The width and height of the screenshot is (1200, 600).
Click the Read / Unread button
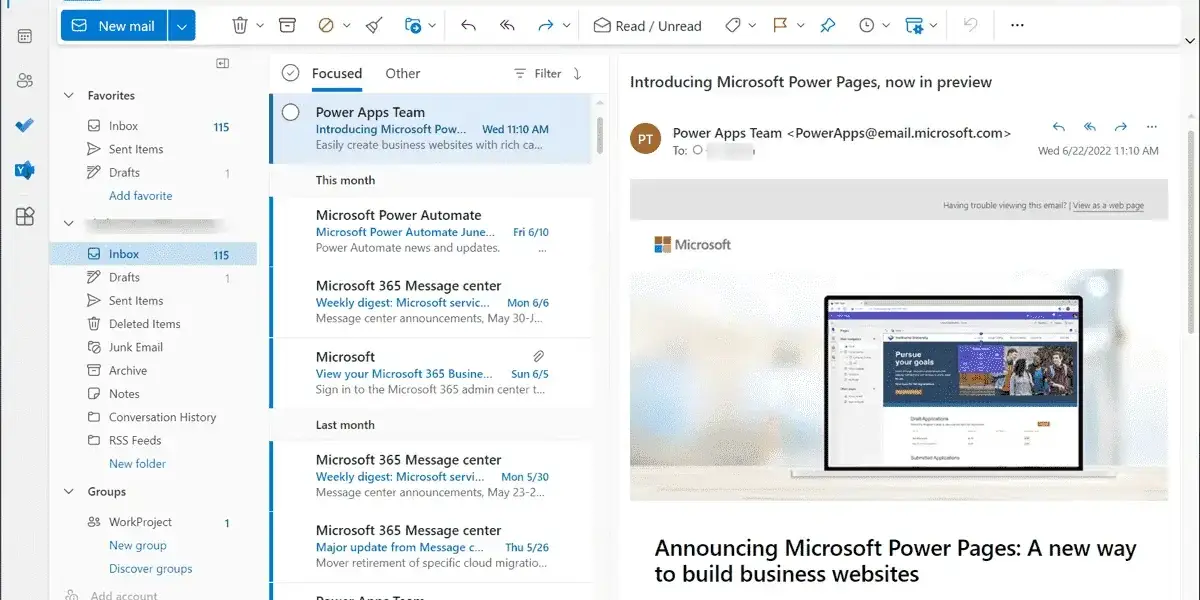648,26
